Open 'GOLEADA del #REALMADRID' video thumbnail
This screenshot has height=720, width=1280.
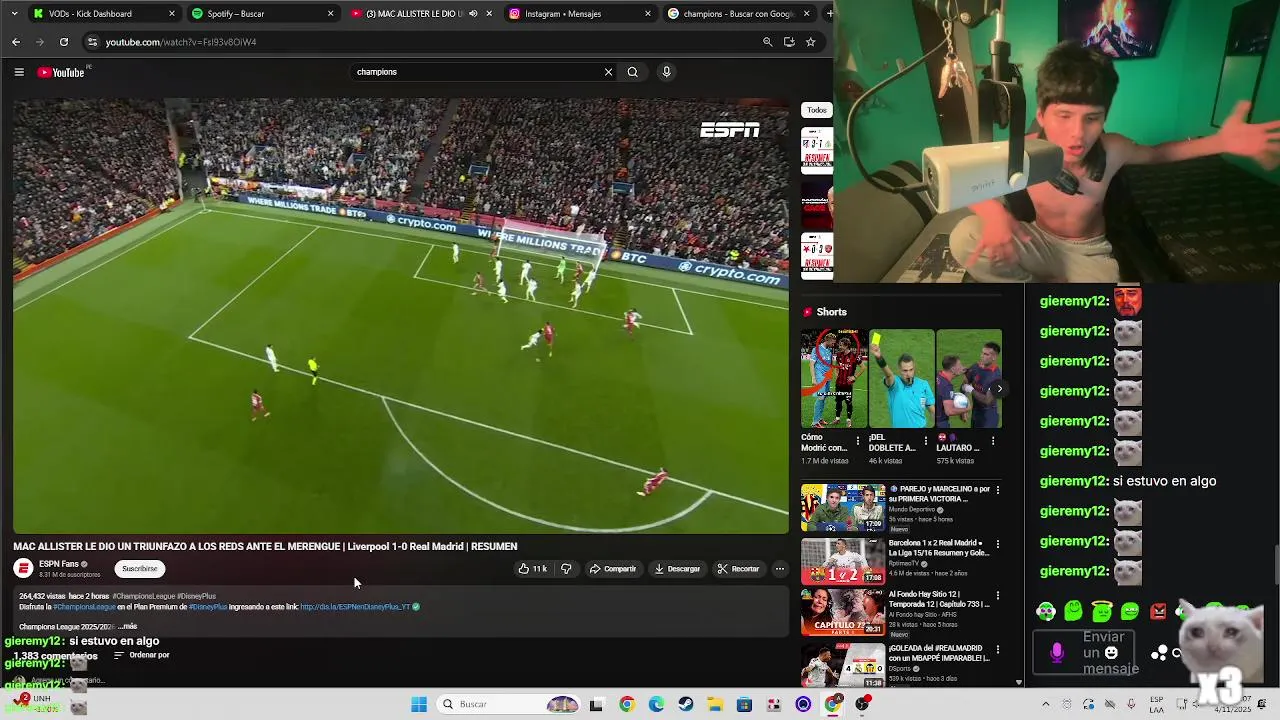click(x=843, y=666)
